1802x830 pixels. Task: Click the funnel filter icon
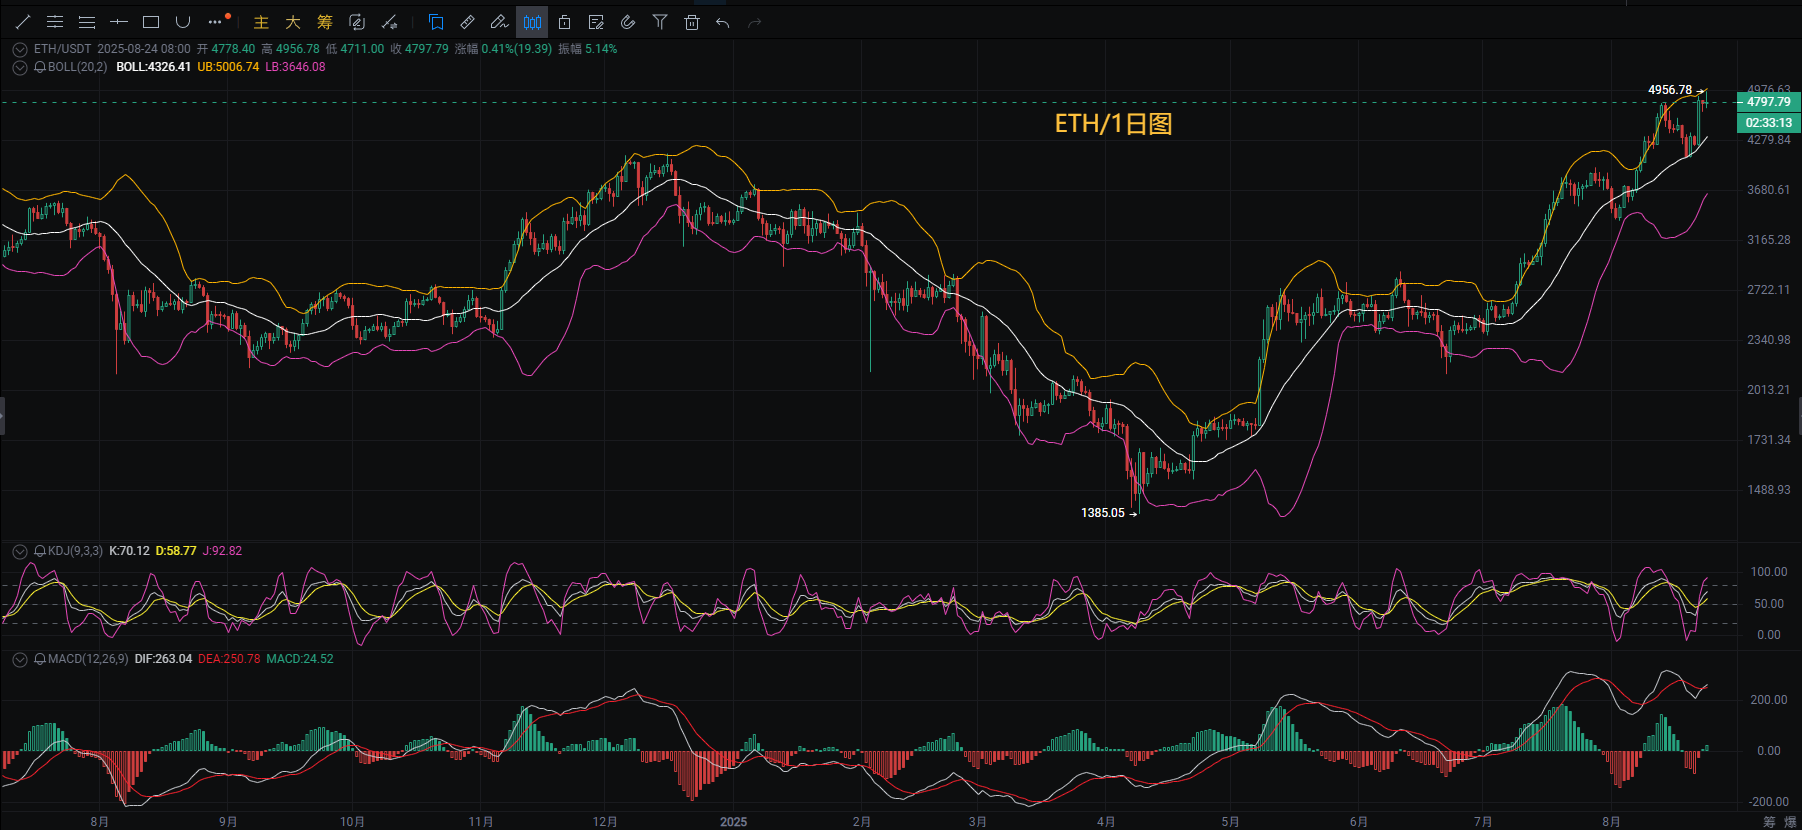[x=660, y=22]
